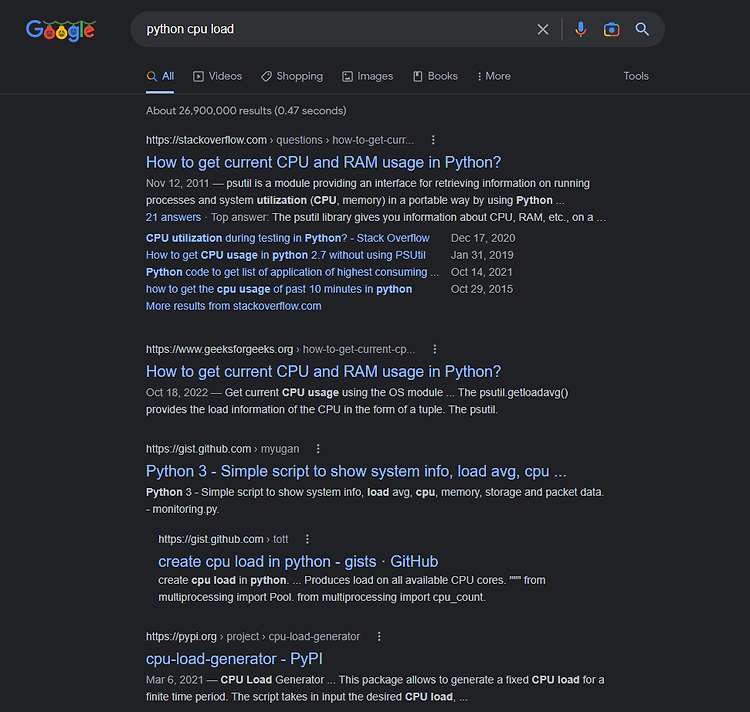Open the Tools filter options
The height and width of the screenshot is (712, 750).
(x=636, y=77)
